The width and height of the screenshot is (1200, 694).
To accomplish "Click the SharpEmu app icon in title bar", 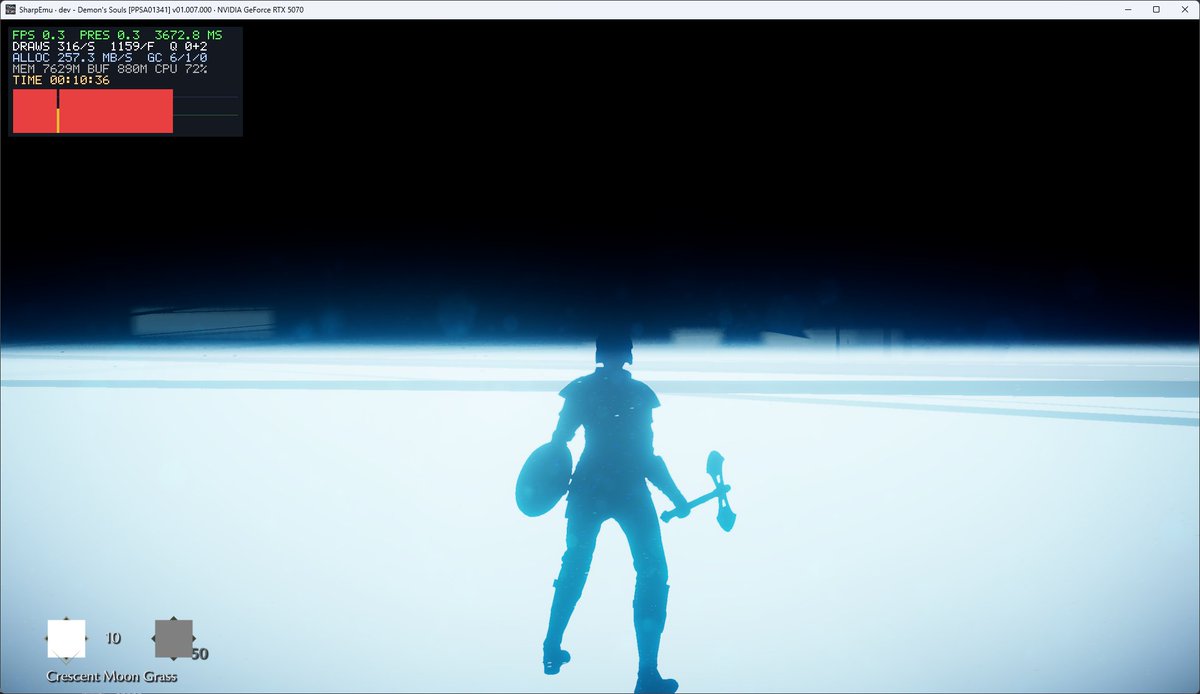I will [x=10, y=9].
